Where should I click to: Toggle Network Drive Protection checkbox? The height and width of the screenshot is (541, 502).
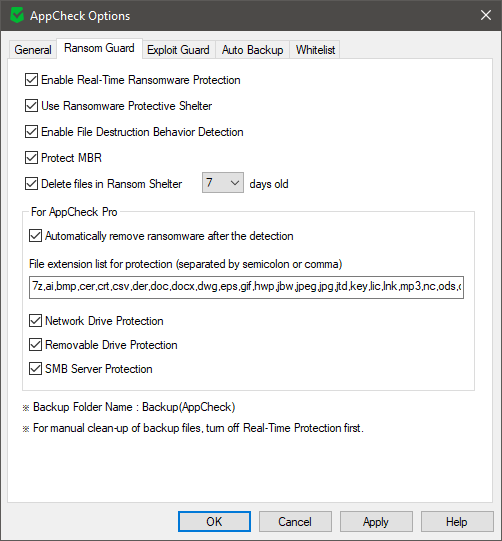tap(36, 321)
